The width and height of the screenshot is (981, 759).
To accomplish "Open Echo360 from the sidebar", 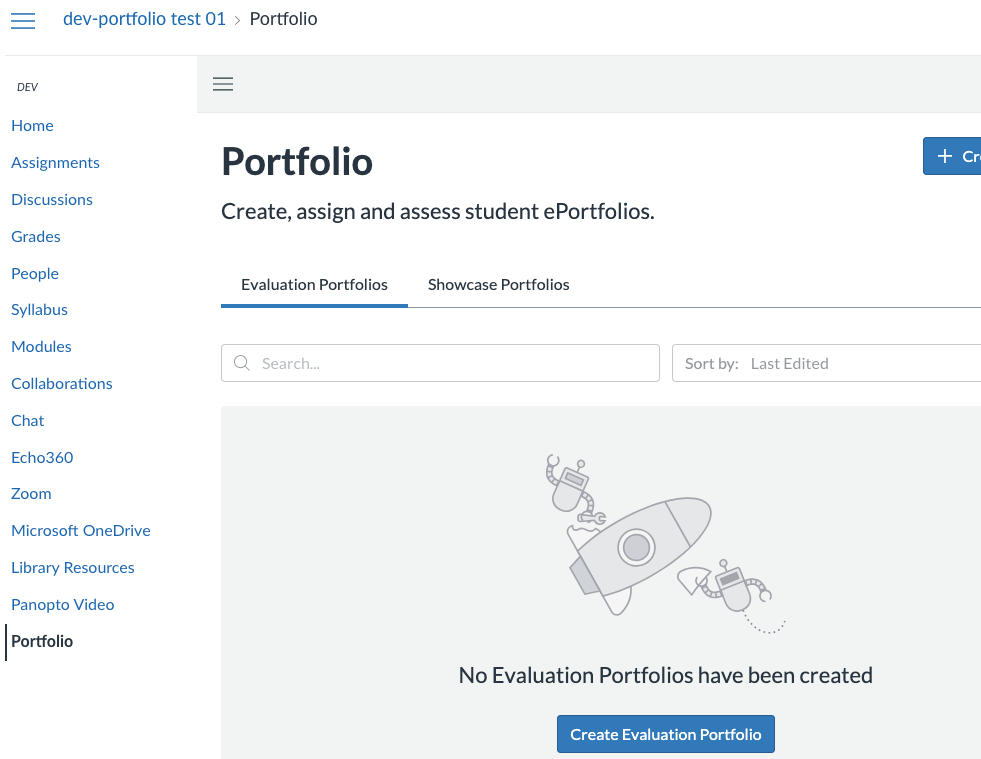I will 42,457.
